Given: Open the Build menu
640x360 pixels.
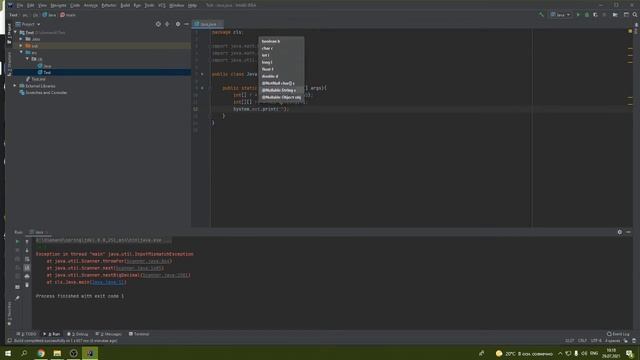Looking at the screenshot, I should (x=125, y=5).
